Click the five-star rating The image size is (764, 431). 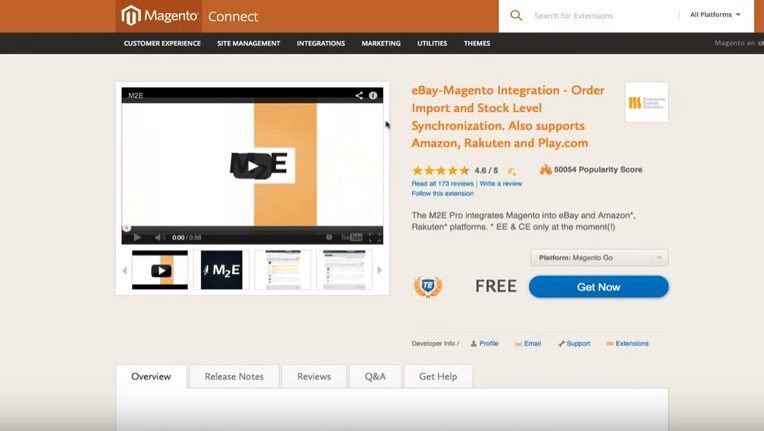tap(440, 170)
